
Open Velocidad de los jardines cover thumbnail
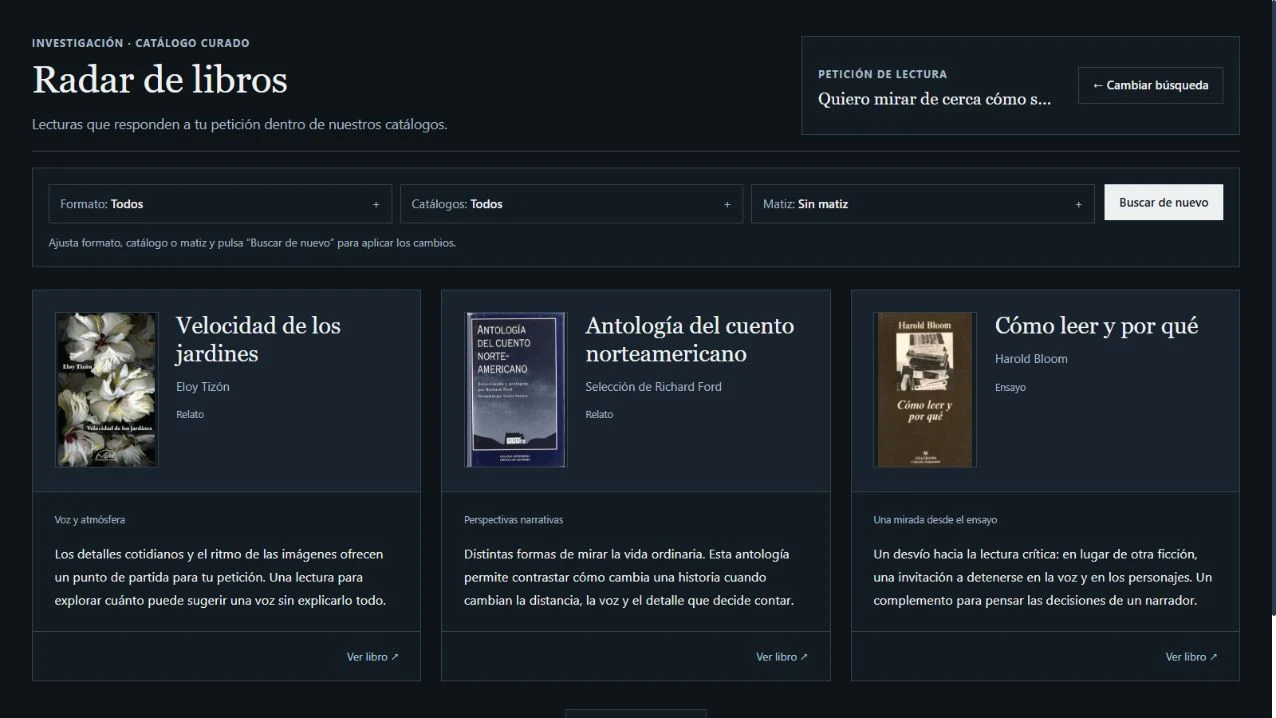[x=106, y=389]
